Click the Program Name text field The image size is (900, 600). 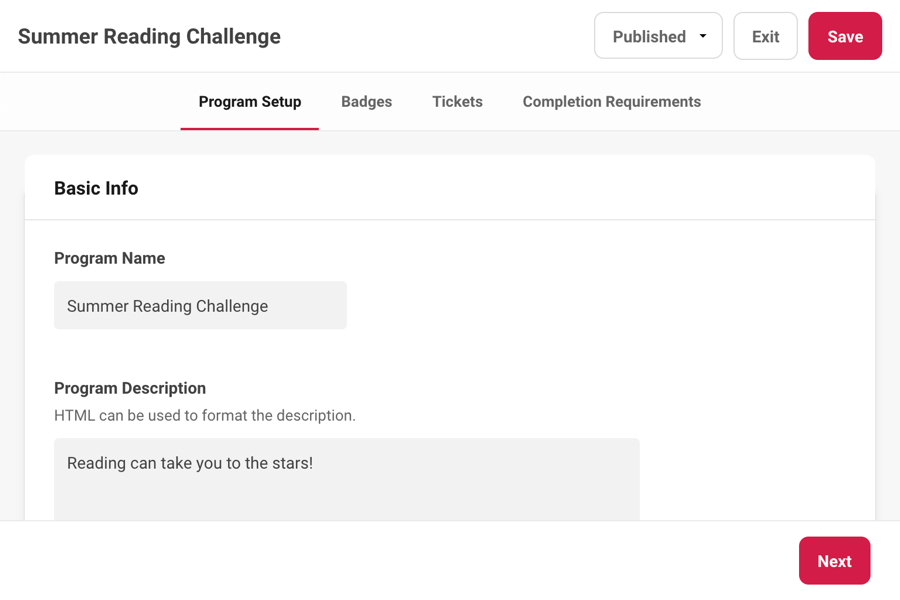click(200, 305)
